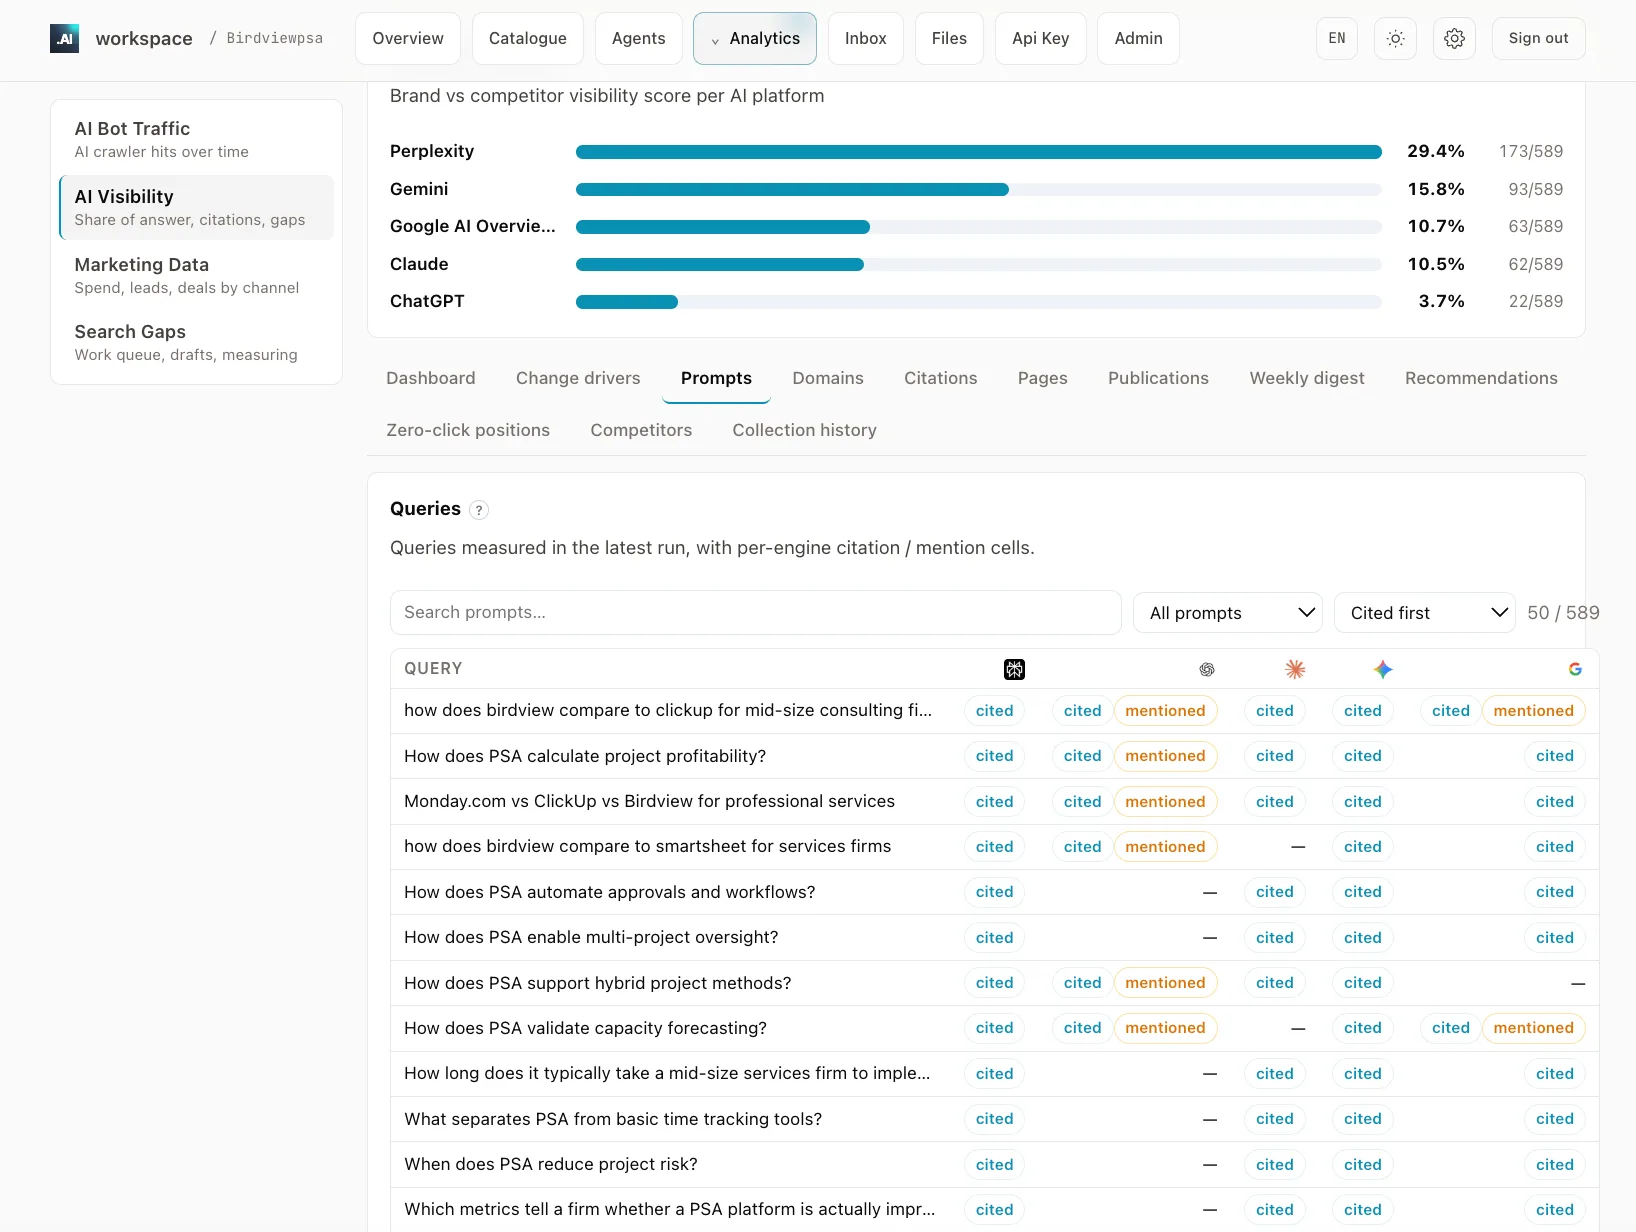This screenshot has height=1232, width=1636.
Task: Focus the Search prompts input field
Action: click(x=755, y=612)
